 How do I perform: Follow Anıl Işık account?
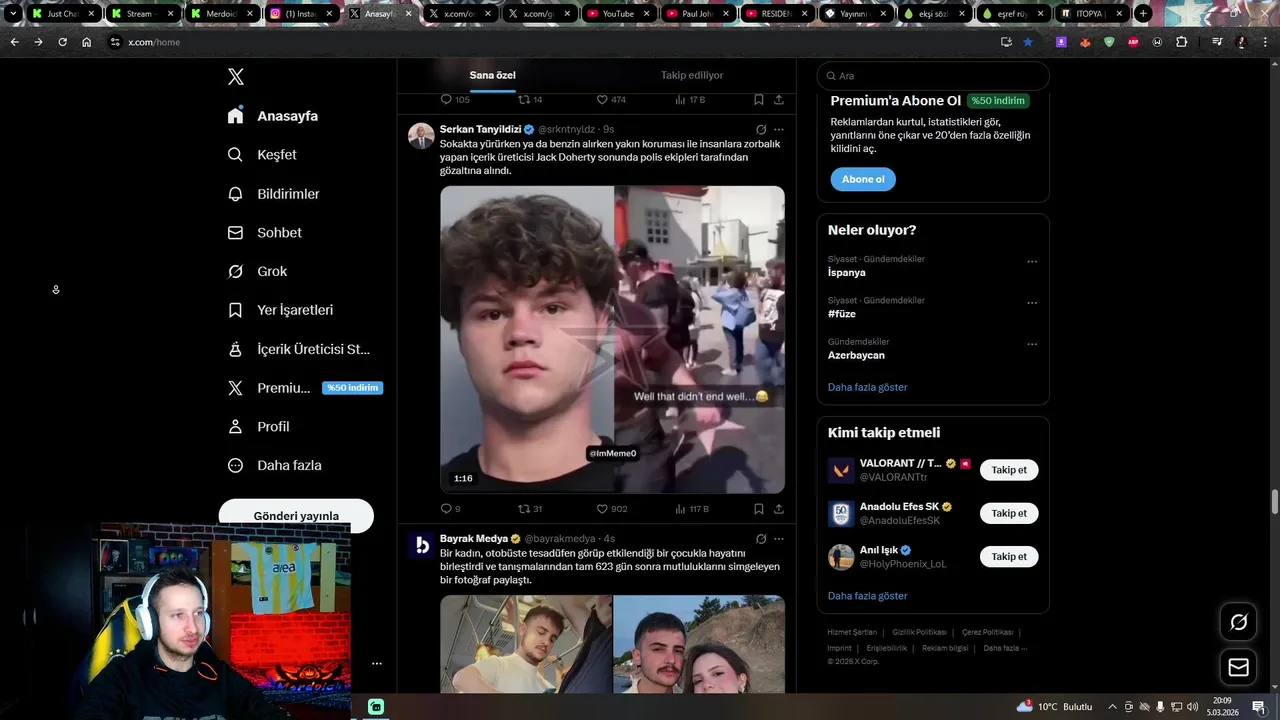1009,556
